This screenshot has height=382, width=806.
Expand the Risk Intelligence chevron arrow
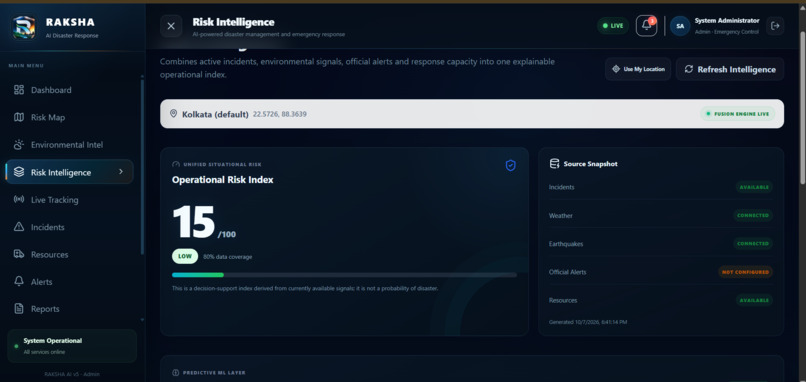pyautogui.click(x=121, y=172)
